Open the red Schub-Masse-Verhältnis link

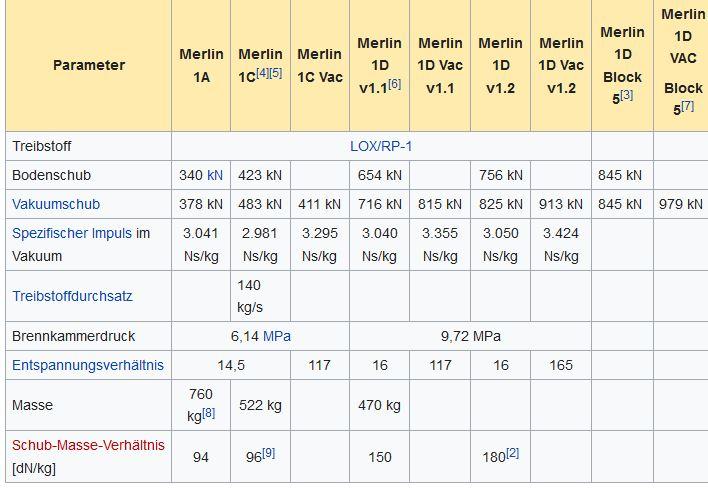point(88,445)
